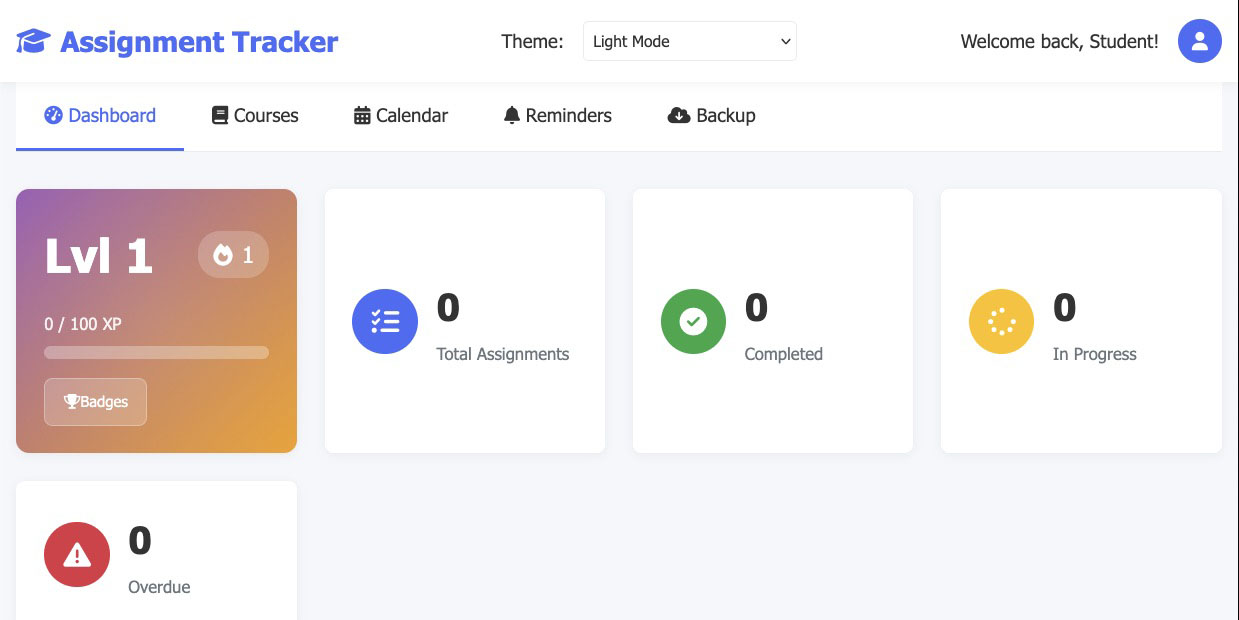Select the Dashboard gauge icon
Screen dimensions: 1239x620
point(53,115)
